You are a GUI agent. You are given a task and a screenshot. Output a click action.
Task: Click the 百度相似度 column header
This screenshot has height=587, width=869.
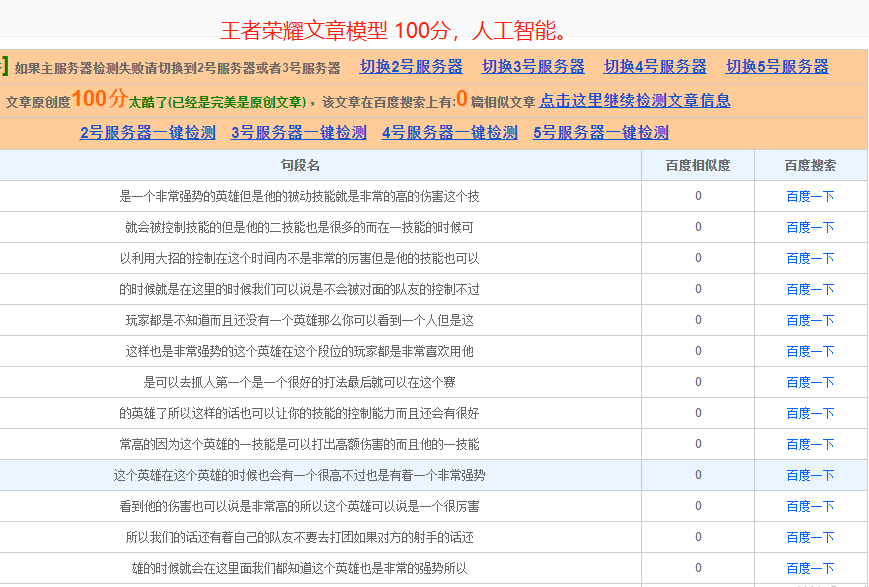tap(698, 165)
